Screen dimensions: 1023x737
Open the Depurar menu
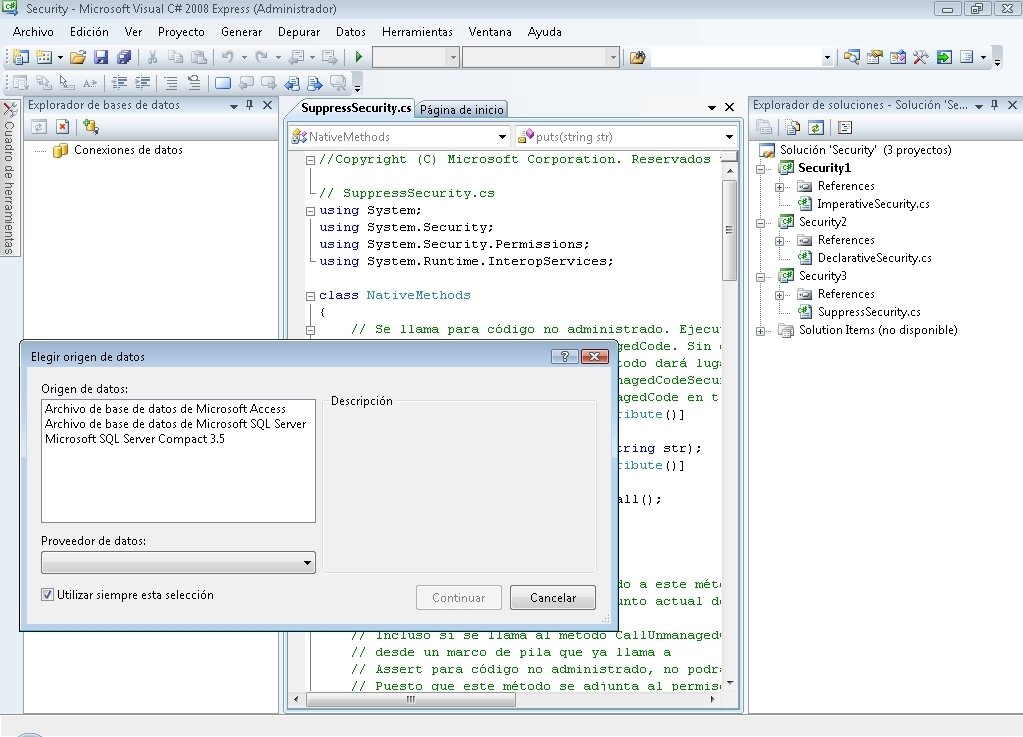[x=299, y=32]
